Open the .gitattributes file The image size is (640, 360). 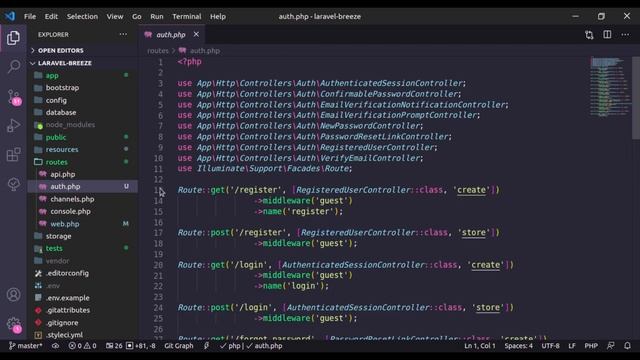tap(68, 310)
